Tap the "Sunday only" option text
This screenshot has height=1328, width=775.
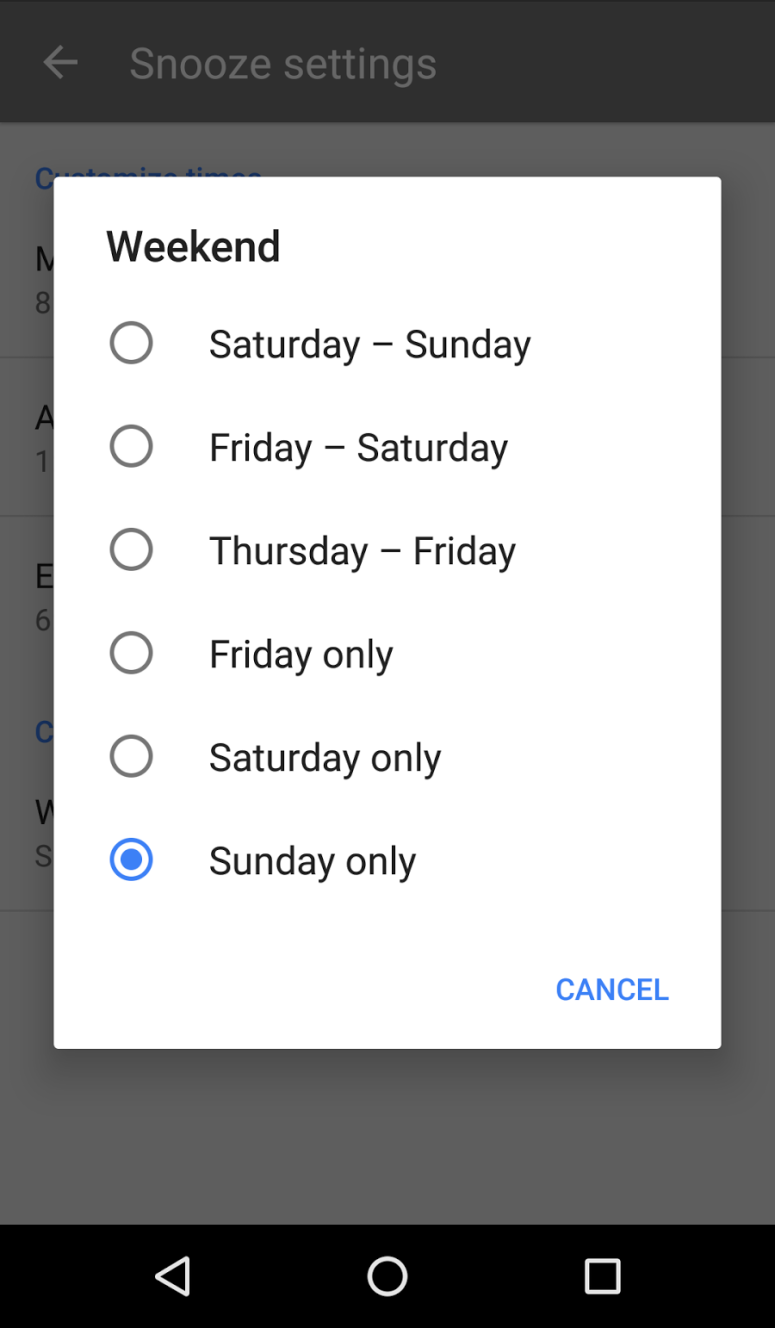[312, 861]
